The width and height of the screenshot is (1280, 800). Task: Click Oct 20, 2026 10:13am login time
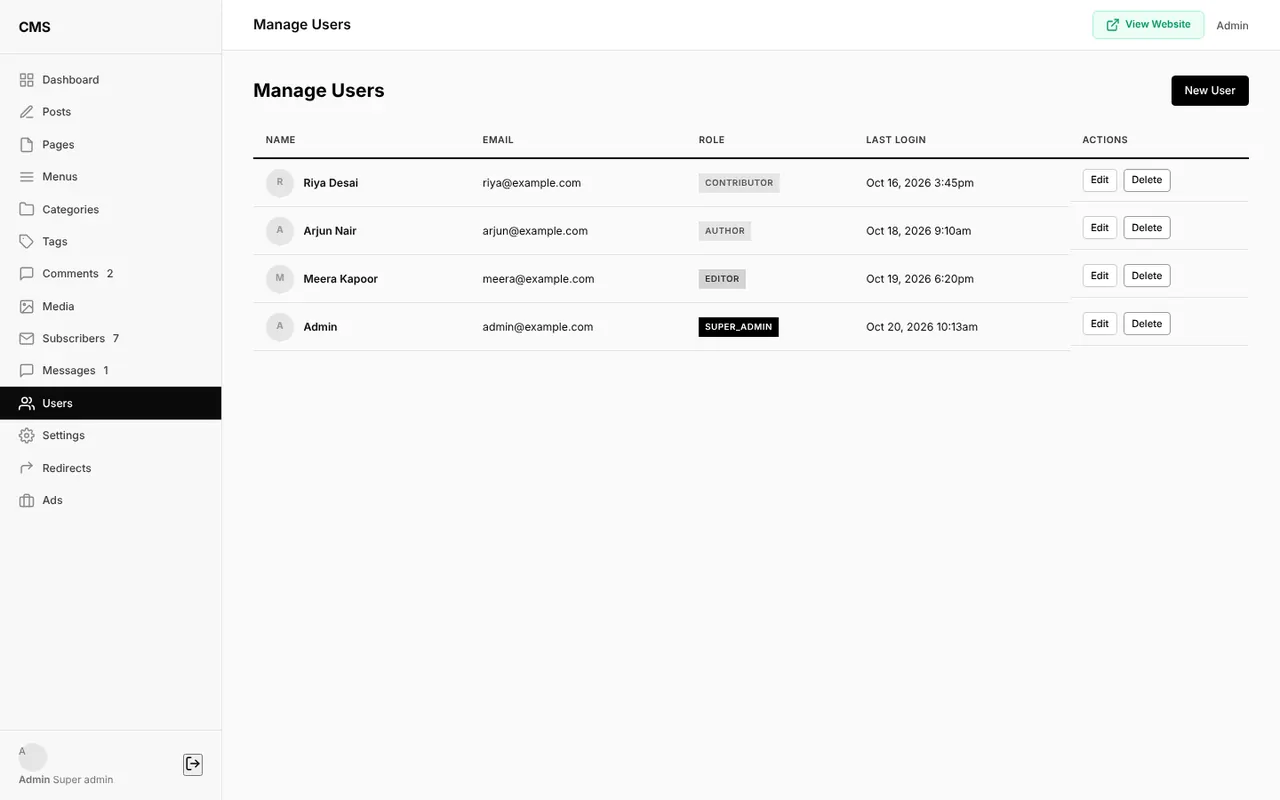tap(922, 327)
